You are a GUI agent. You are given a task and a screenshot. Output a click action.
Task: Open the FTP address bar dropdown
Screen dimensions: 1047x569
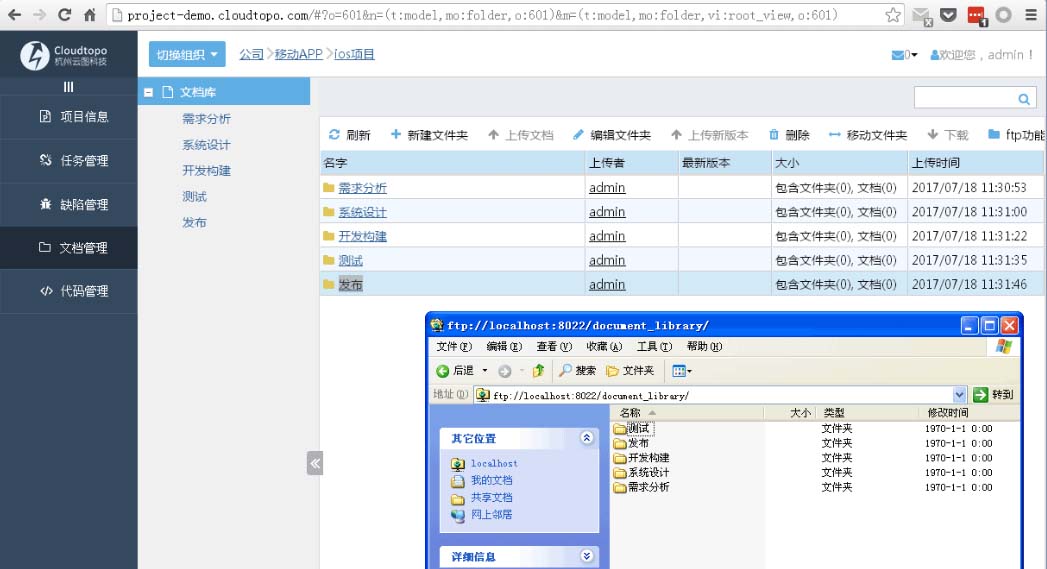960,395
